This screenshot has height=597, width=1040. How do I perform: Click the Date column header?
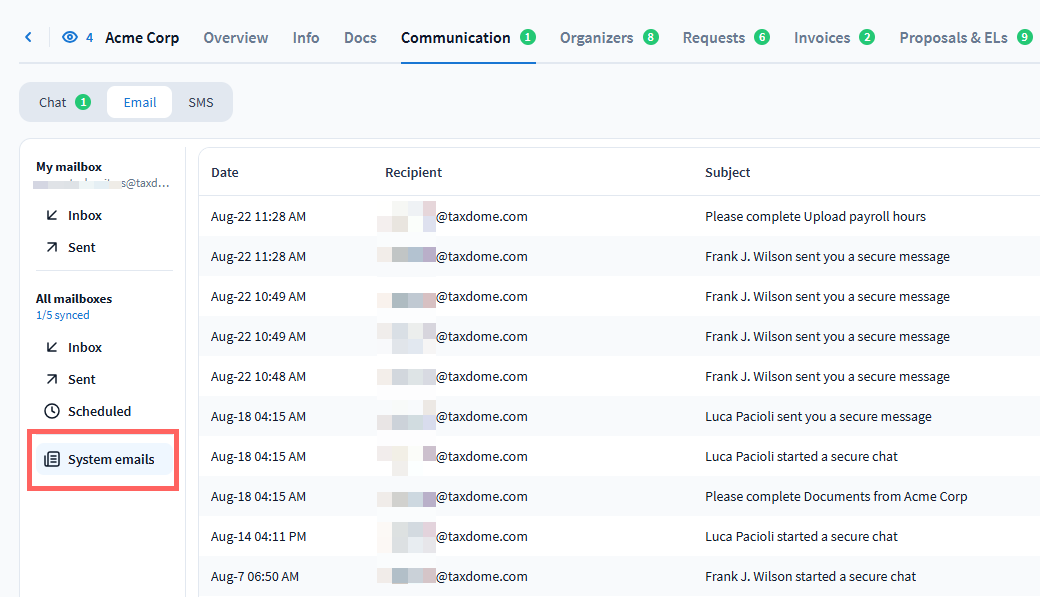click(225, 172)
